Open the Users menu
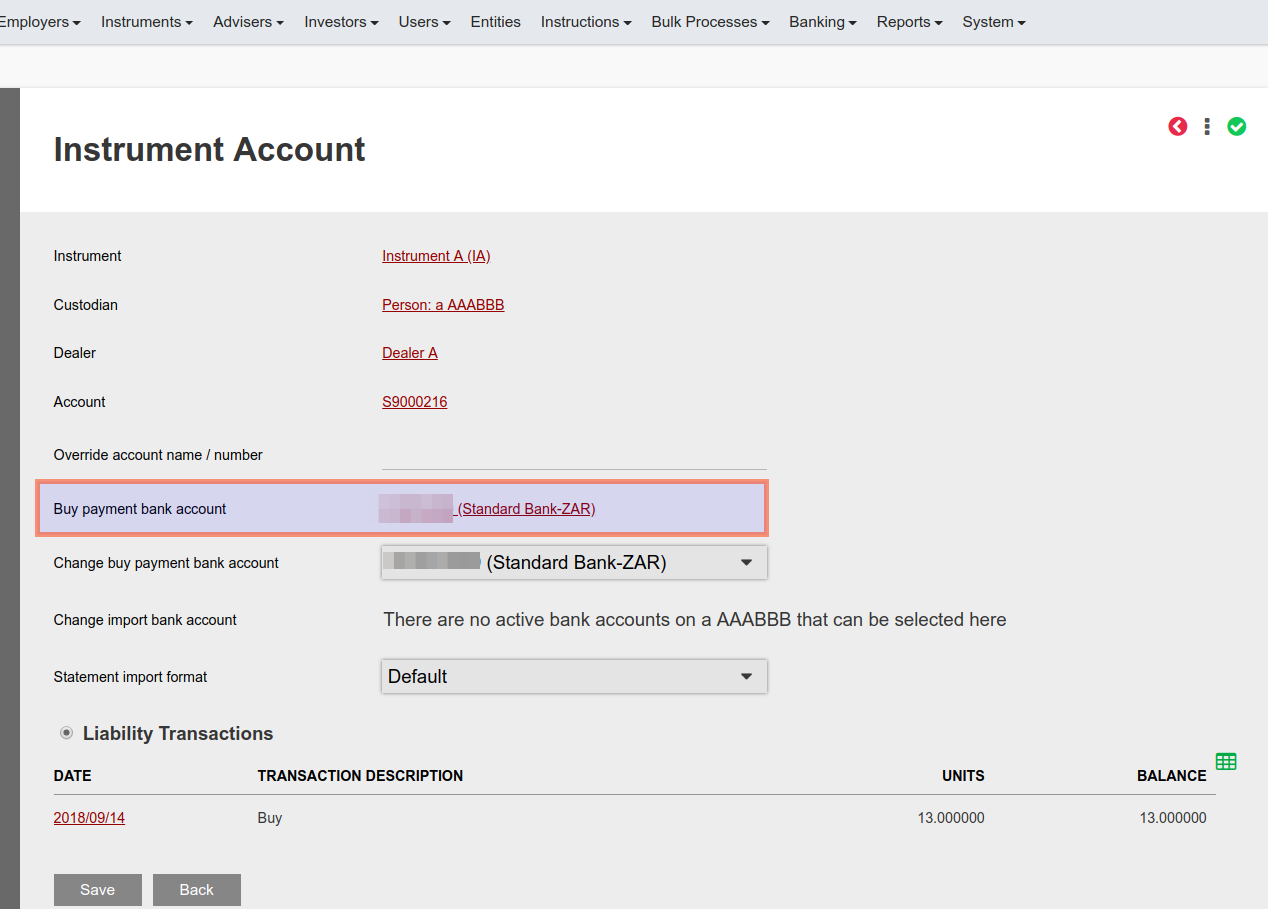 pos(425,22)
